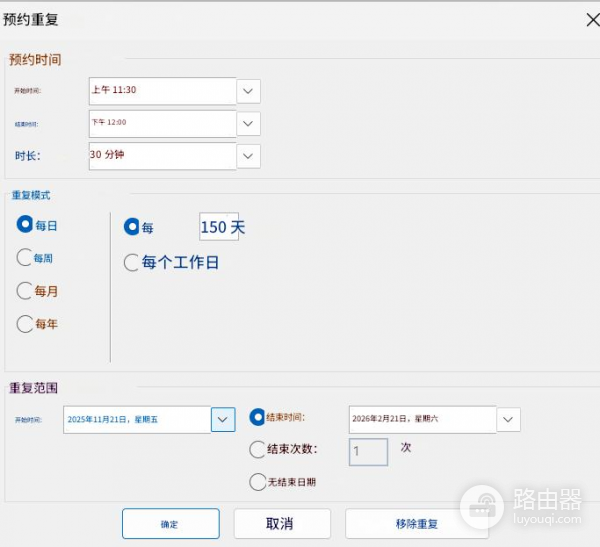
Task: Click the end date field 2026年2月21日
Action: click(x=423, y=419)
